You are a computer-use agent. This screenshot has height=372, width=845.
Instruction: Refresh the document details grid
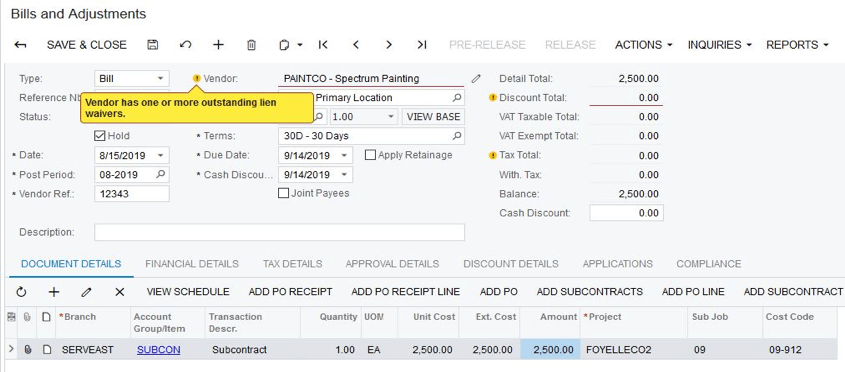click(x=21, y=292)
